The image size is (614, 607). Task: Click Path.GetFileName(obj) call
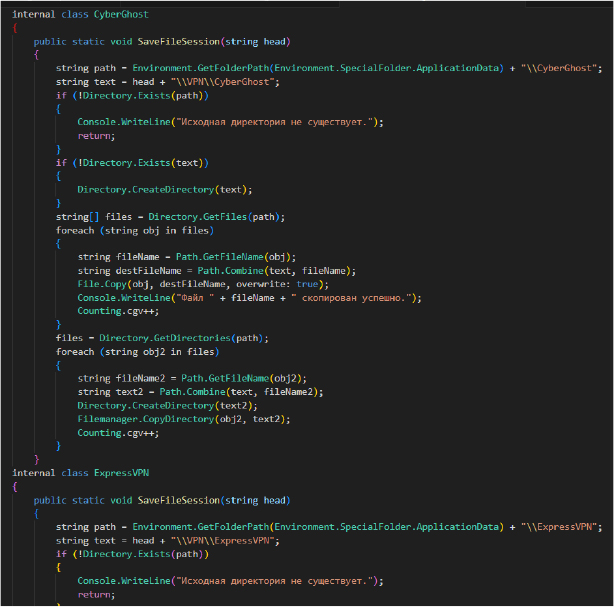[x=233, y=257]
